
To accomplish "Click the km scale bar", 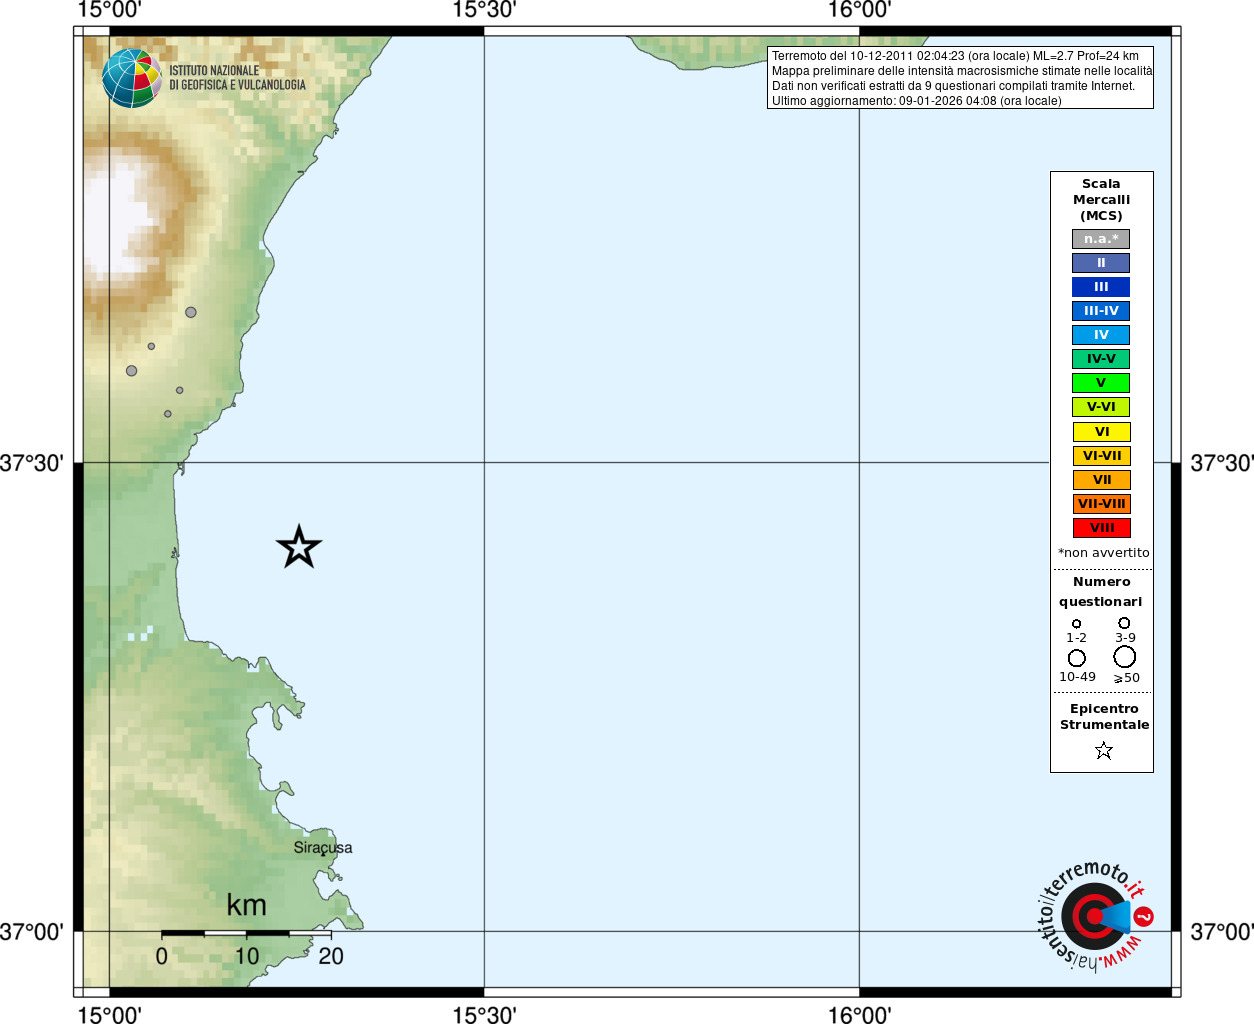I will [246, 933].
